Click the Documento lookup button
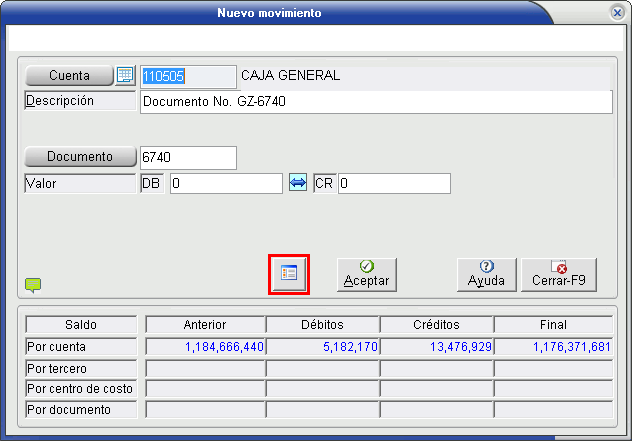The height and width of the screenshot is (441, 632). tap(80, 157)
